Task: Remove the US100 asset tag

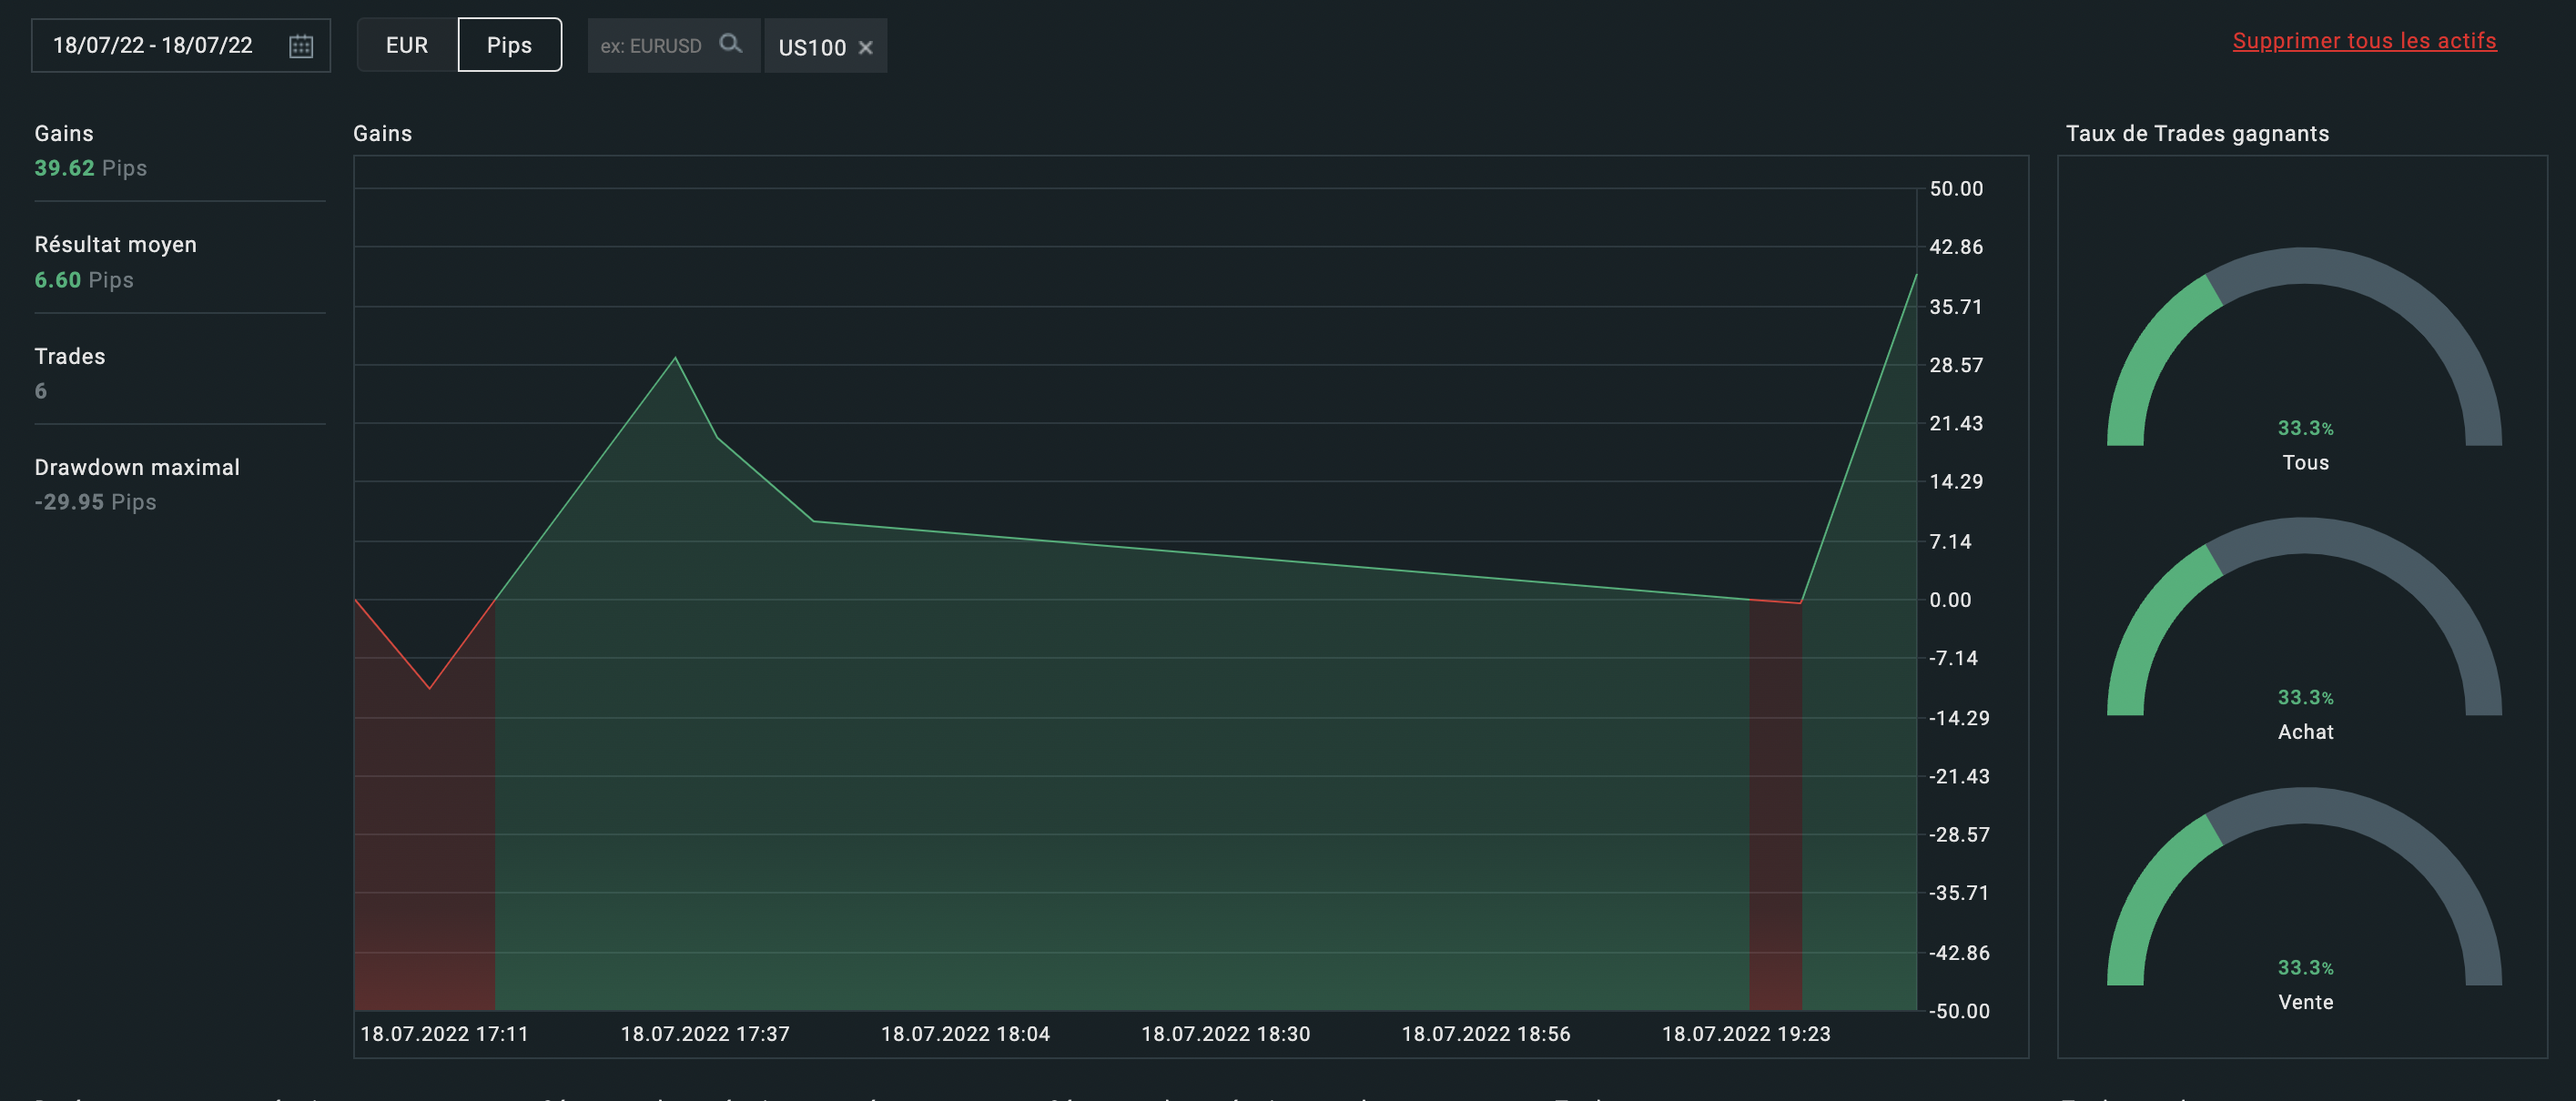Action: tap(866, 48)
